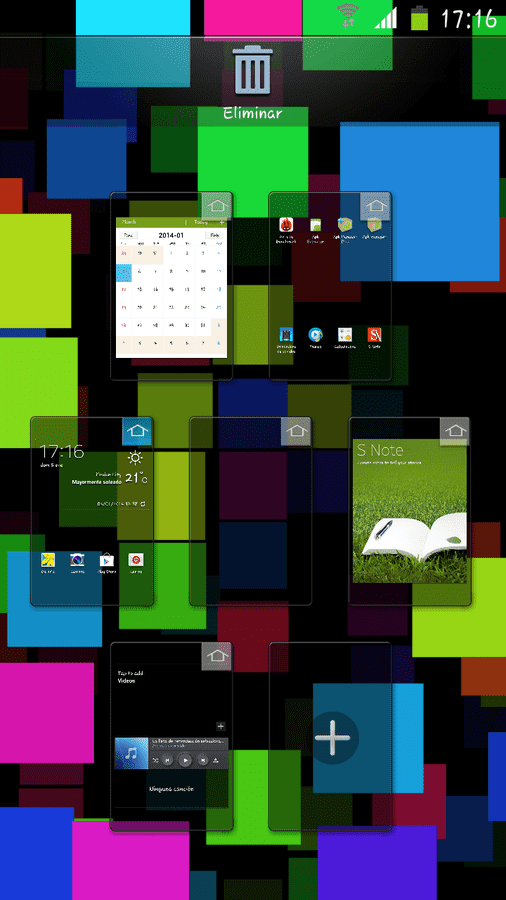Tap the 17:16 status bar clock
The image size is (506, 900).
click(x=469, y=18)
